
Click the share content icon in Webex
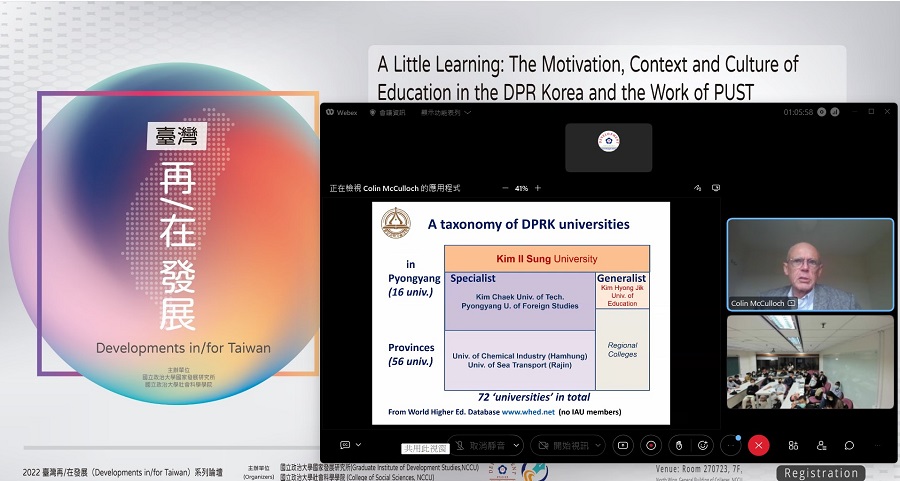point(623,445)
